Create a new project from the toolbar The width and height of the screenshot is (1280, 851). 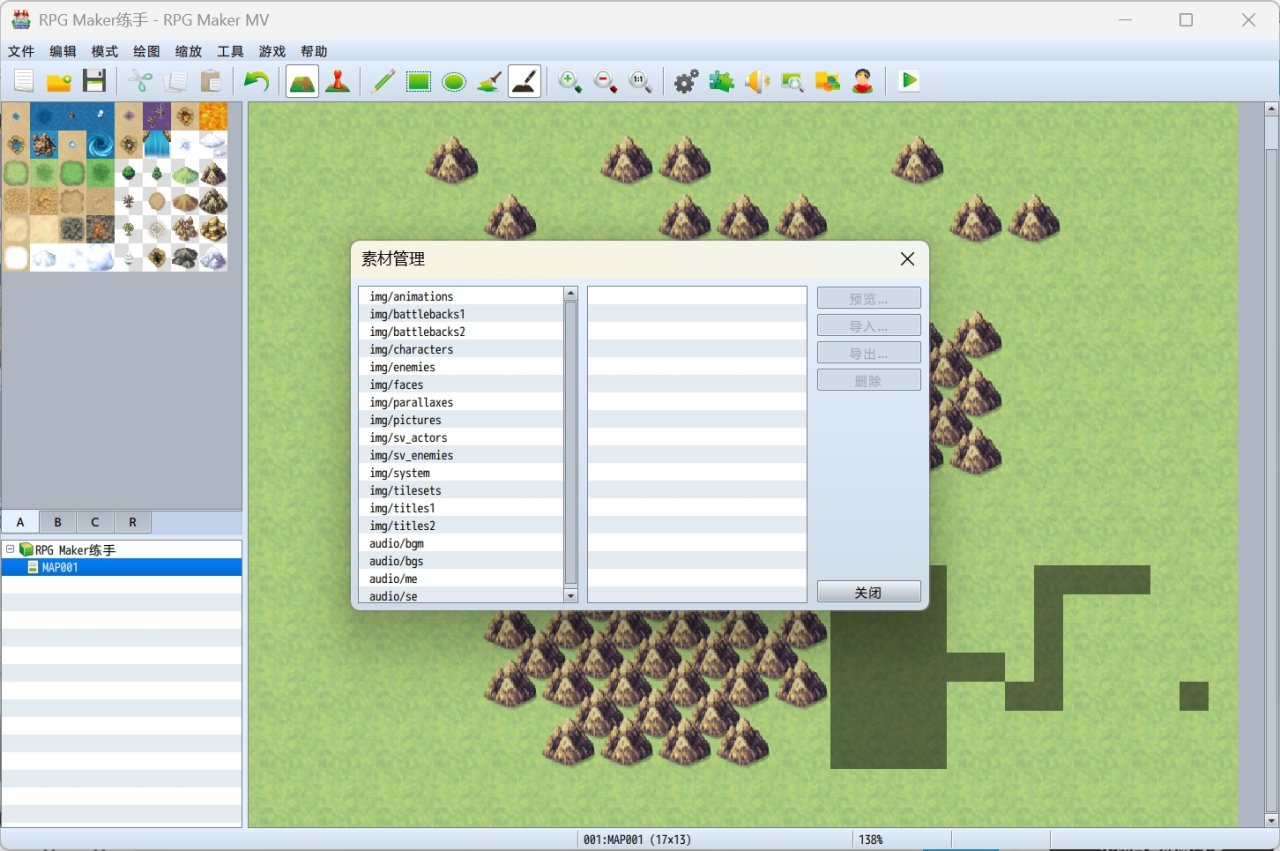(24, 81)
